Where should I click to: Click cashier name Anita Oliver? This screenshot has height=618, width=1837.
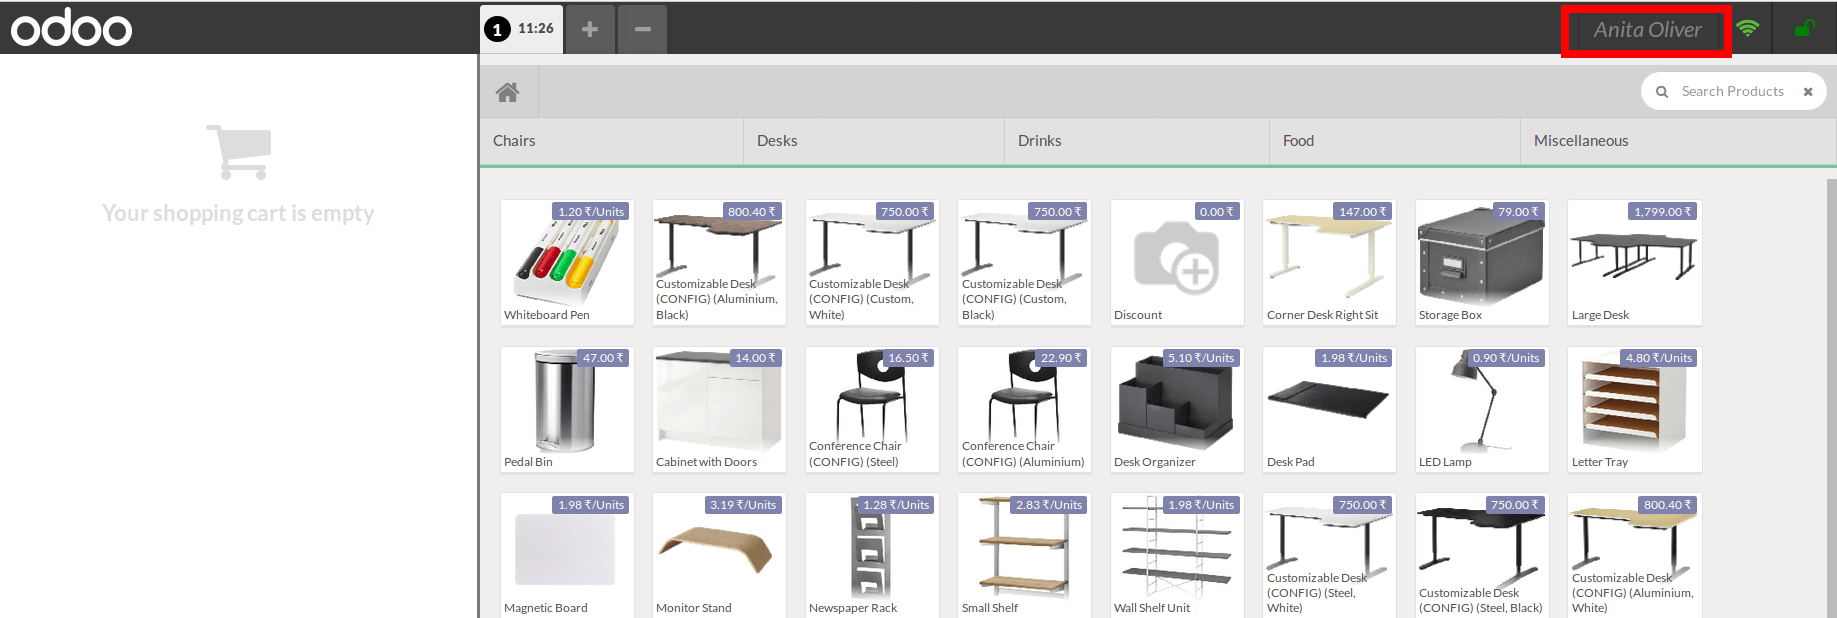pyautogui.click(x=1646, y=30)
